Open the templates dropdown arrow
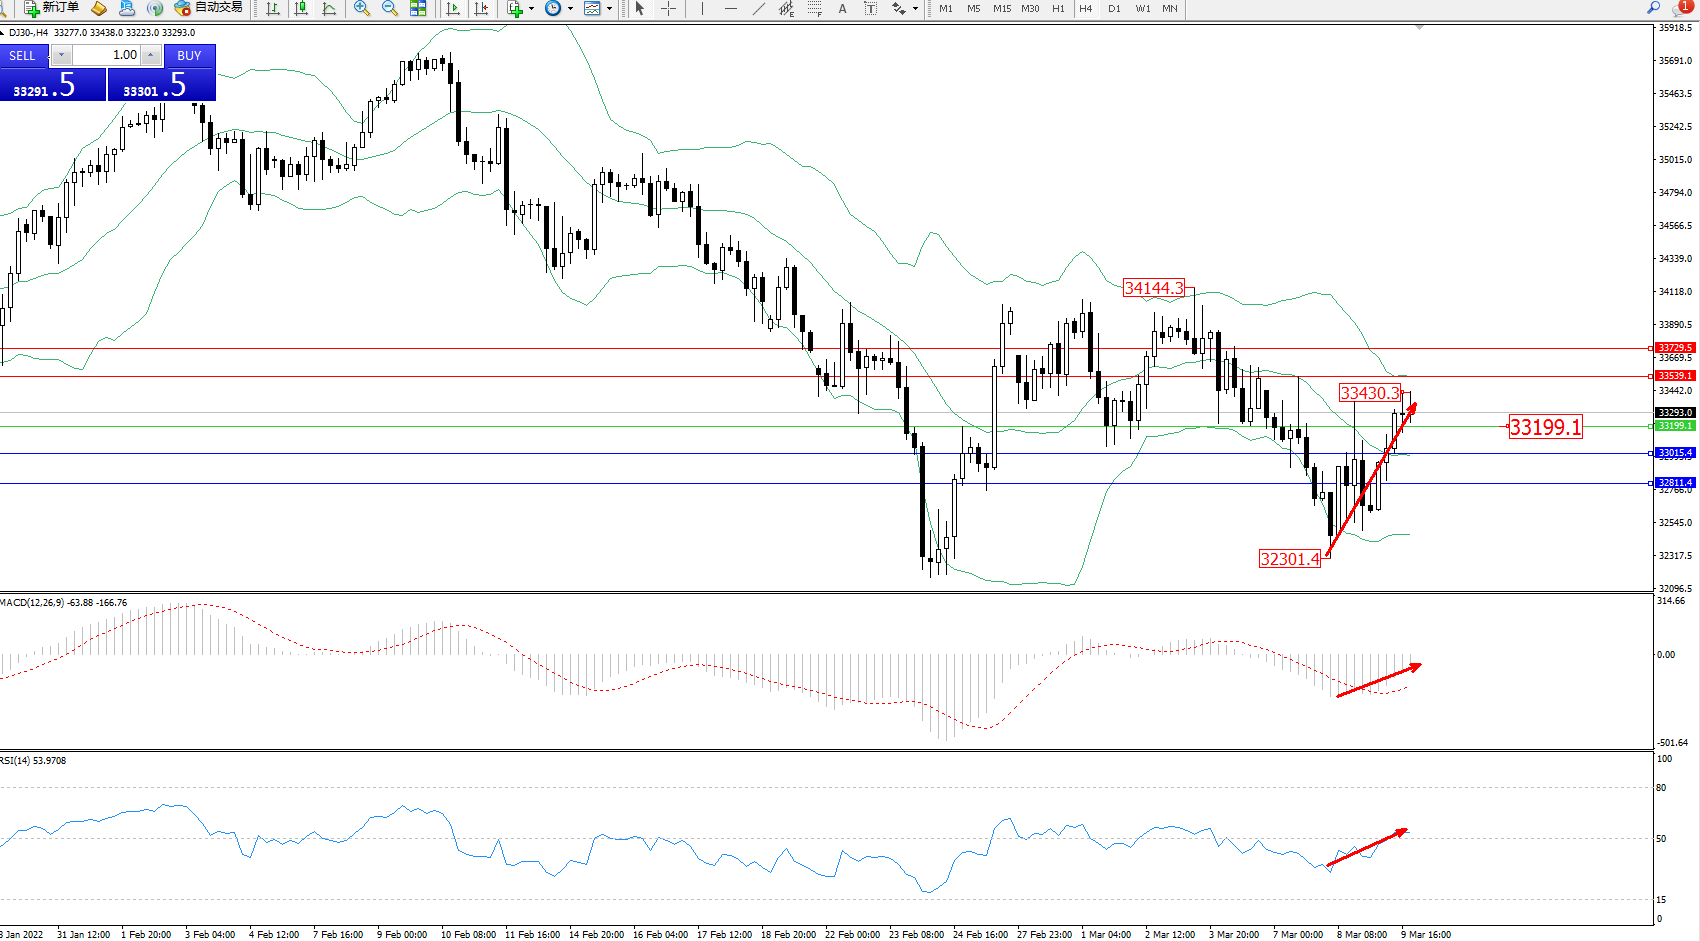1700x941 pixels. (x=609, y=8)
